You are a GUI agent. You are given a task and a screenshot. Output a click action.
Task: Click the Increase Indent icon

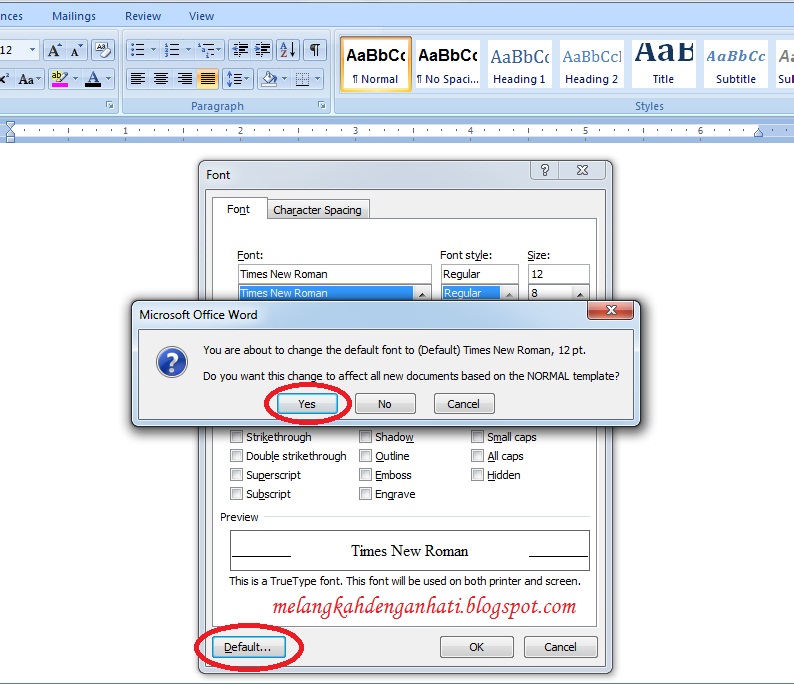(x=262, y=50)
